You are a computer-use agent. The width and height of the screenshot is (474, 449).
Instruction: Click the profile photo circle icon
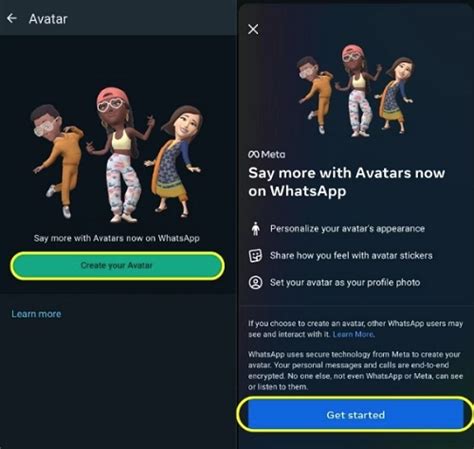coord(256,283)
